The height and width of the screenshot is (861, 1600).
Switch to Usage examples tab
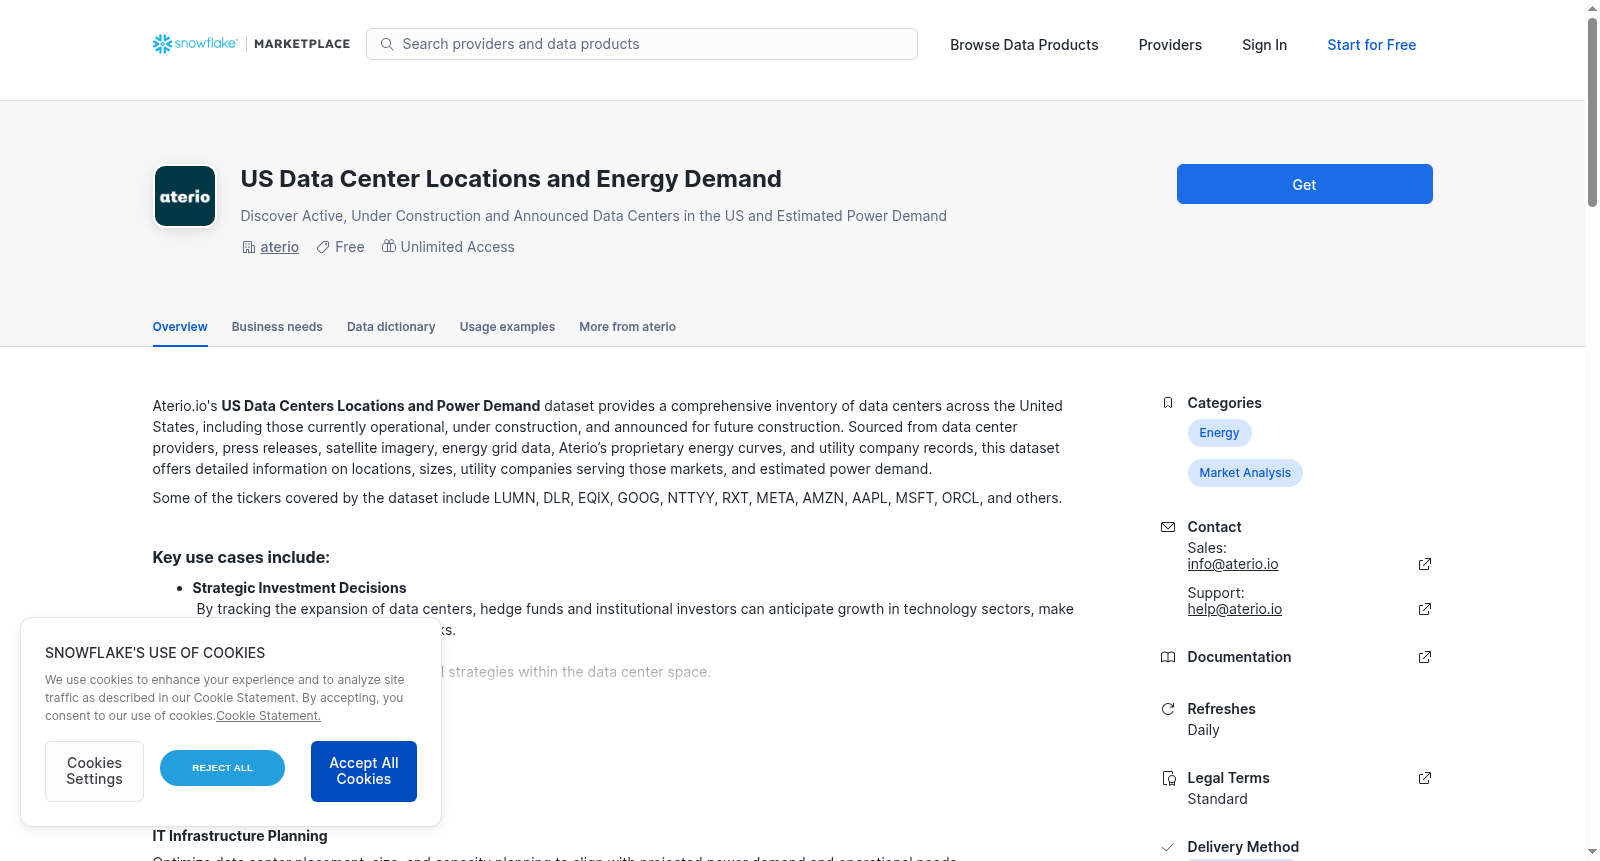[507, 327]
